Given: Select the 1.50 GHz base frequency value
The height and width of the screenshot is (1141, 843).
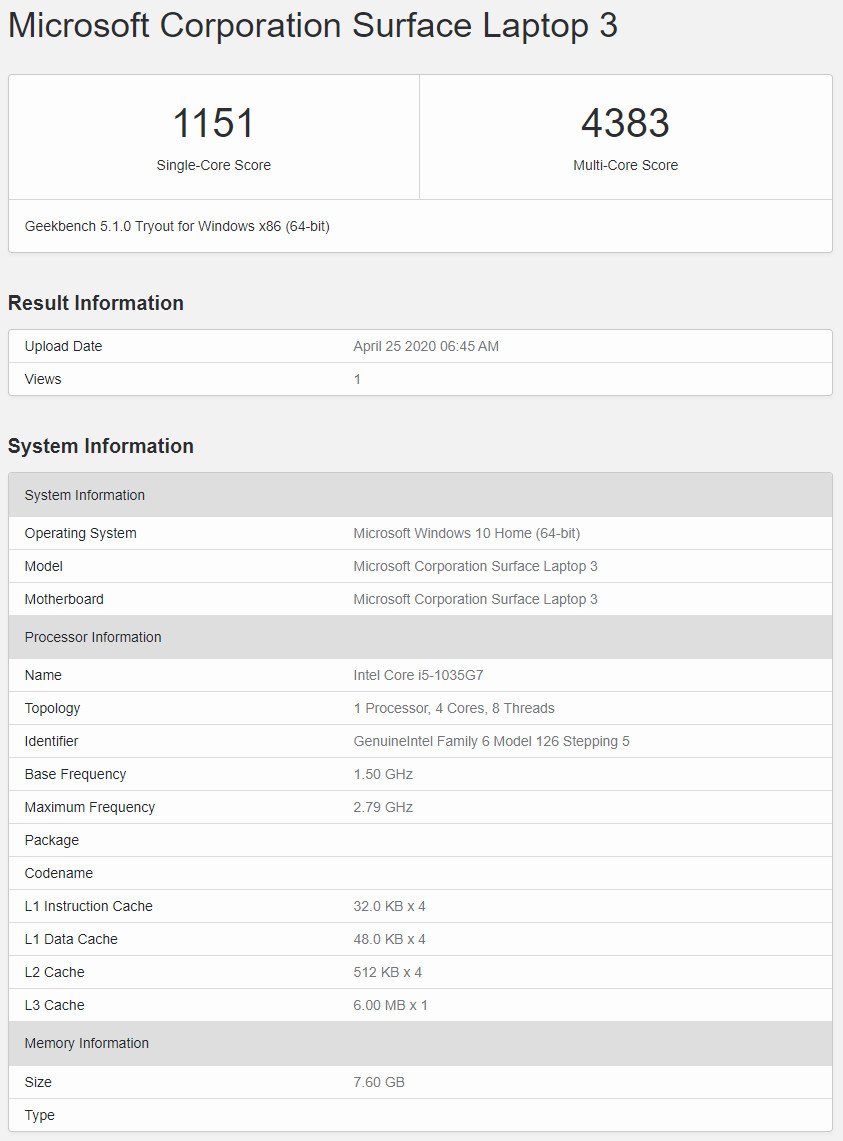Looking at the screenshot, I should tap(383, 774).
